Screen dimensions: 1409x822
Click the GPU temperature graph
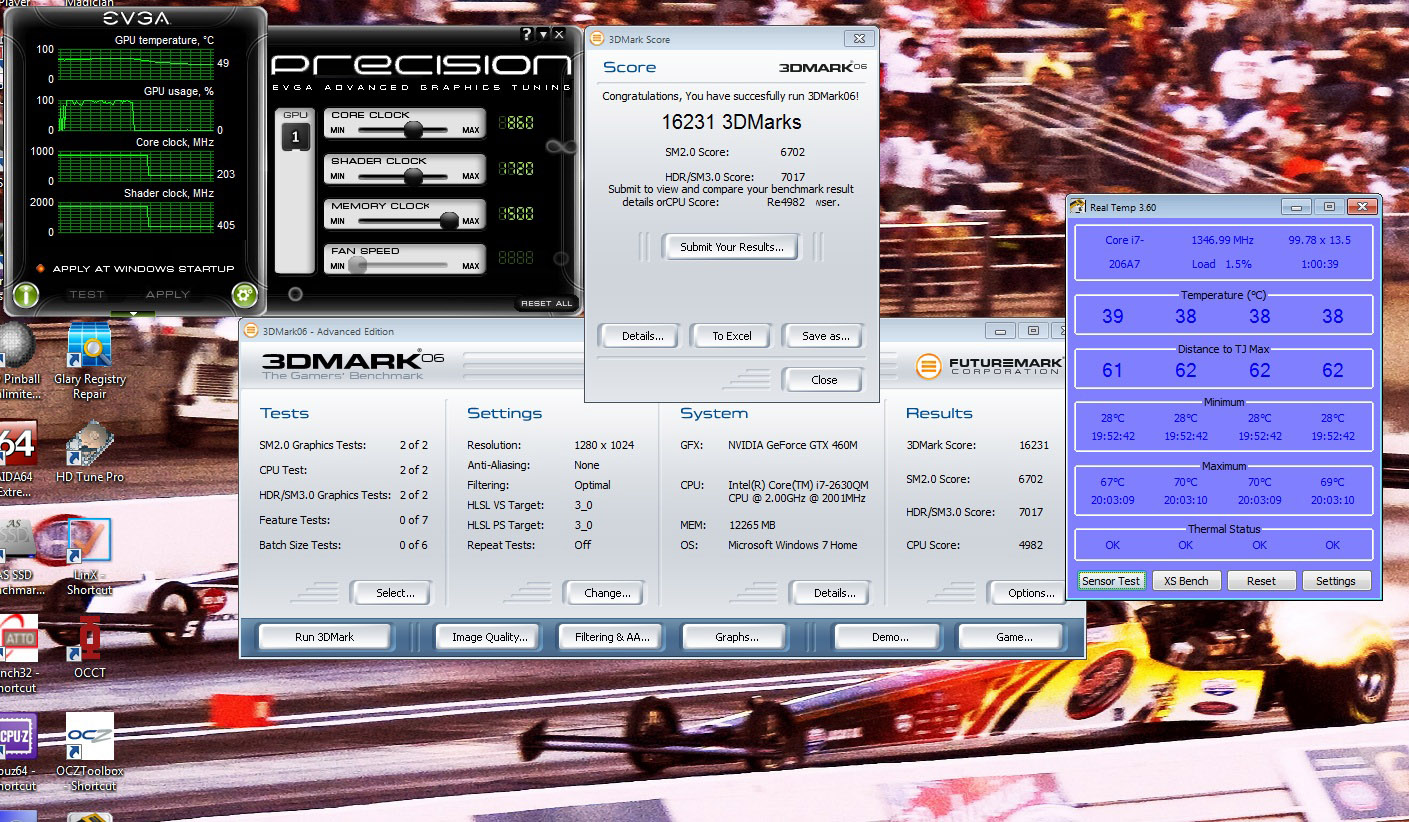(x=136, y=62)
